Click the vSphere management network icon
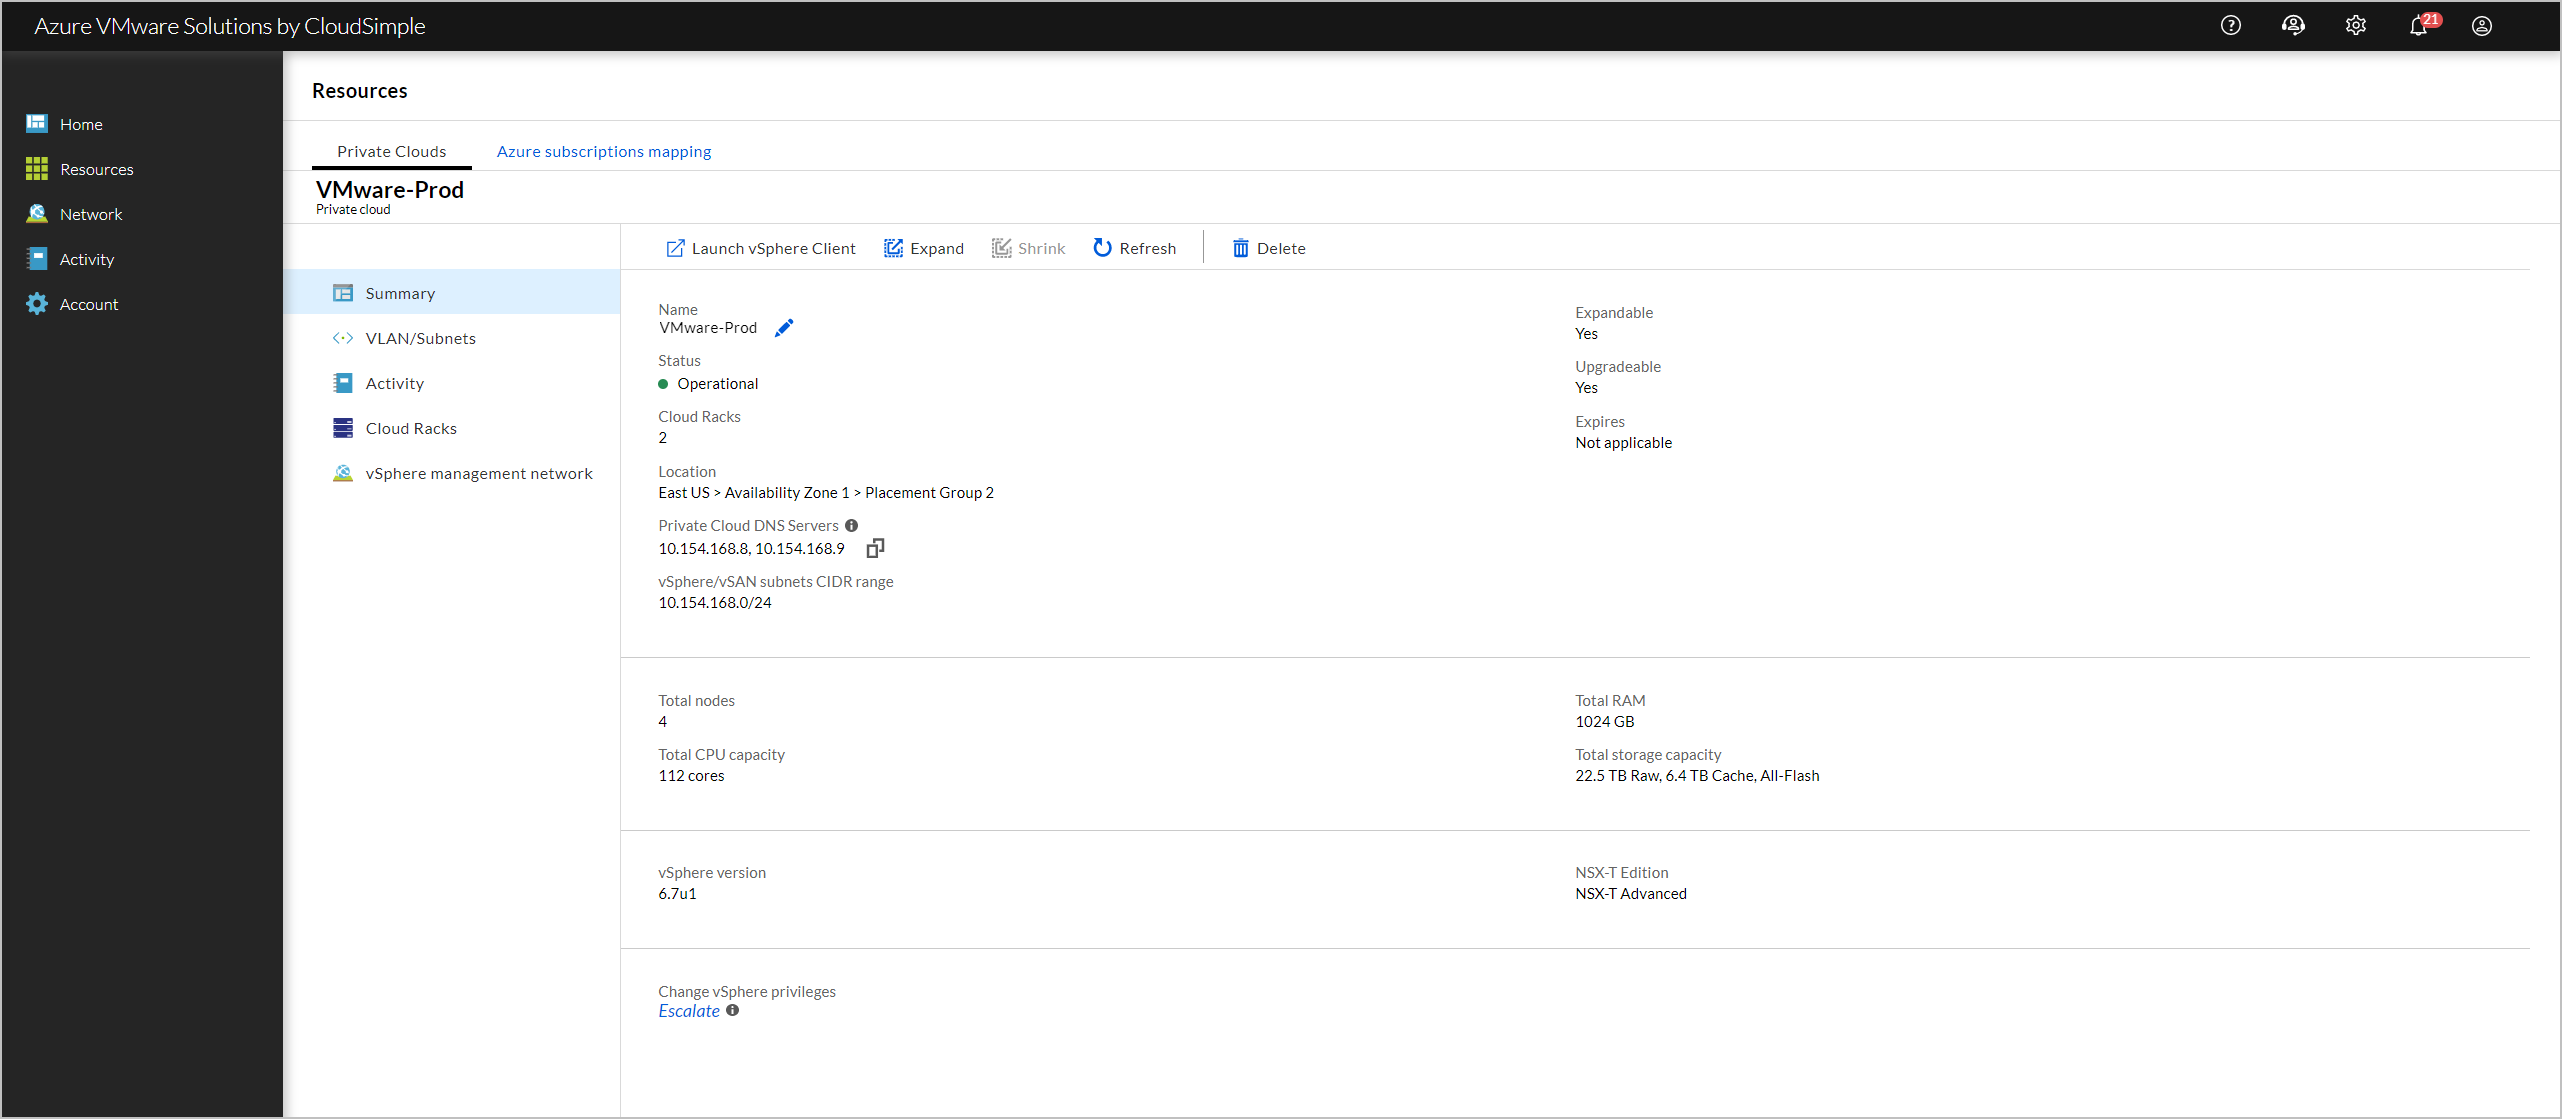This screenshot has width=2562, height=1119. click(x=341, y=472)
